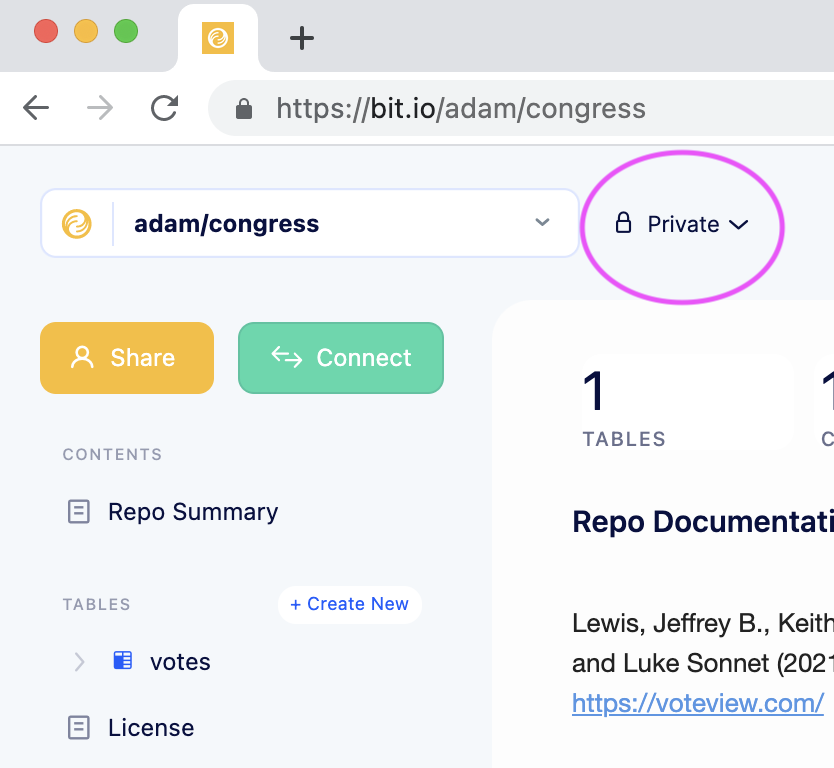The image size is (834, 768).
Task: Click the bit.io logo in repo selector
Action: tap(77, 223)
